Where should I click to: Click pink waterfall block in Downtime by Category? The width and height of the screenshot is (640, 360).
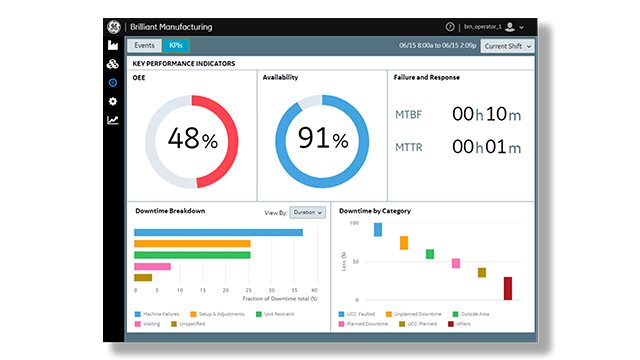point(456,263)
